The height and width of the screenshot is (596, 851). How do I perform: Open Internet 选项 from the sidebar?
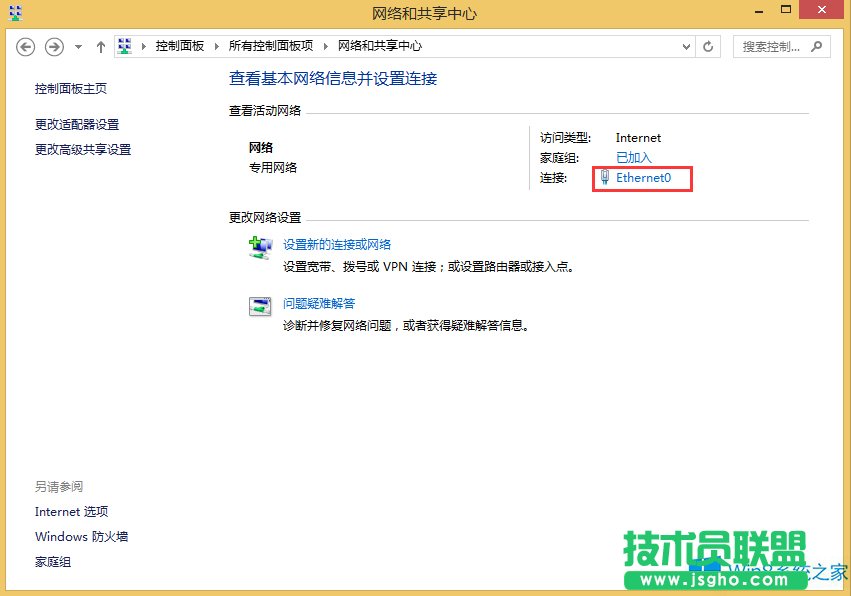[70, 511]
